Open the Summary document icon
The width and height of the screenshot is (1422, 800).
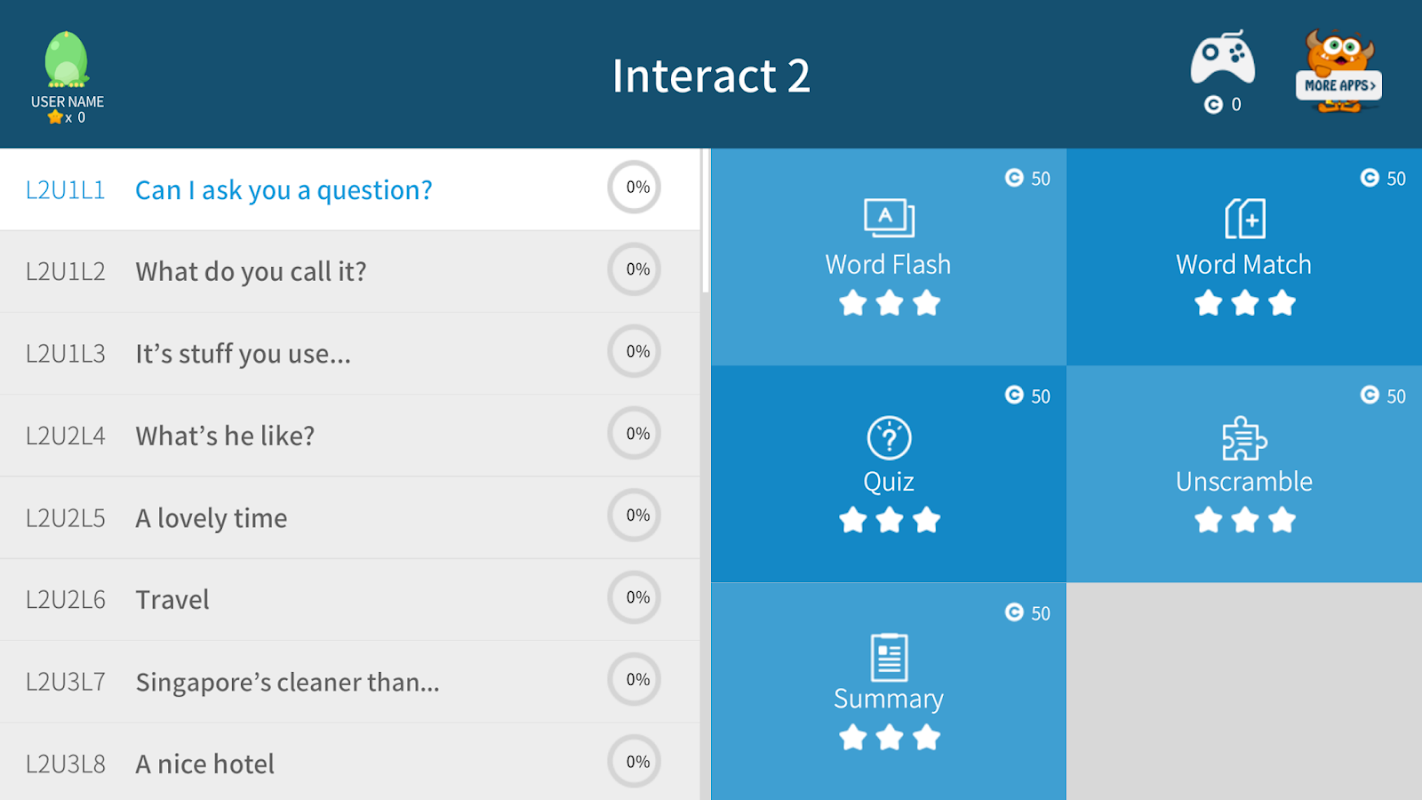(x=888, y=657)
